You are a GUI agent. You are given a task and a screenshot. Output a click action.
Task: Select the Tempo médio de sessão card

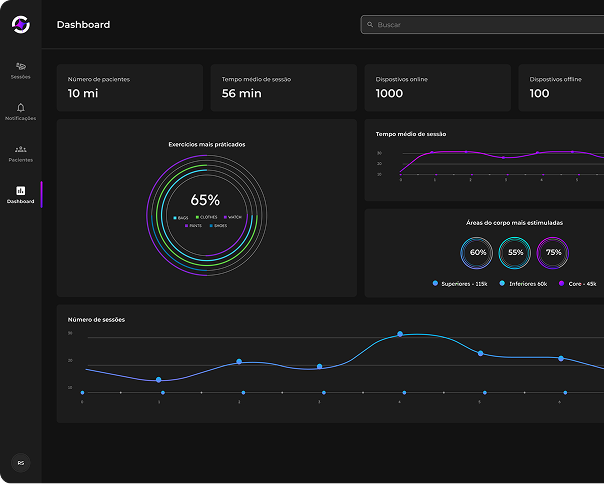[283, 88]
